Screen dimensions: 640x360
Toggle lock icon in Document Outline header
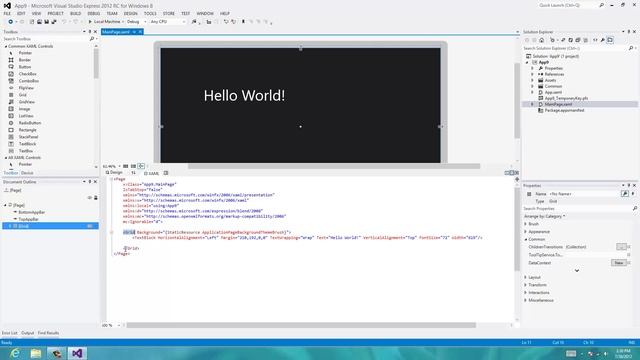(x=96, y=198)
